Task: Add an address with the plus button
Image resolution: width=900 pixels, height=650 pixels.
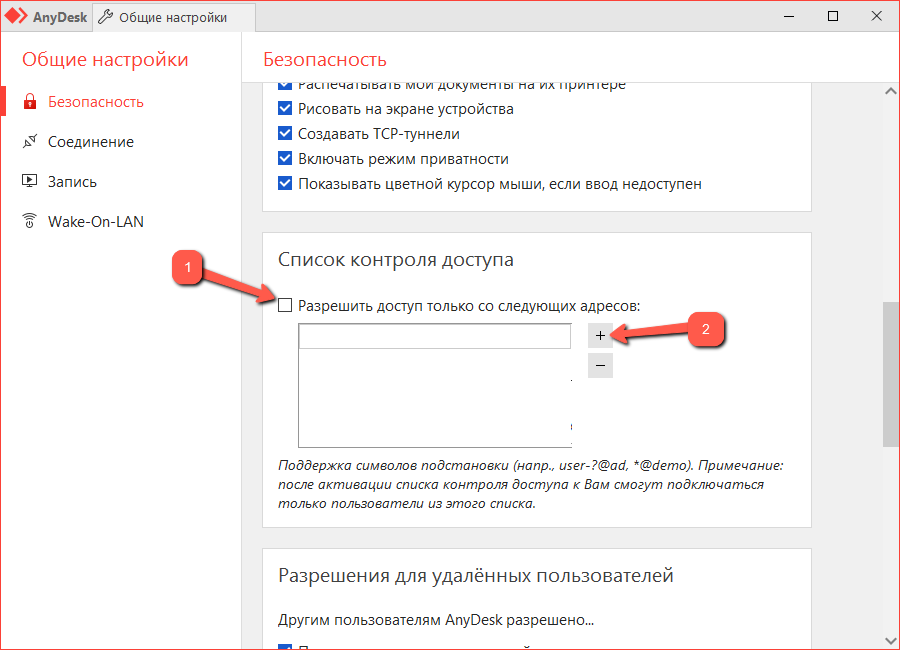Action: (x=600, y=335)
